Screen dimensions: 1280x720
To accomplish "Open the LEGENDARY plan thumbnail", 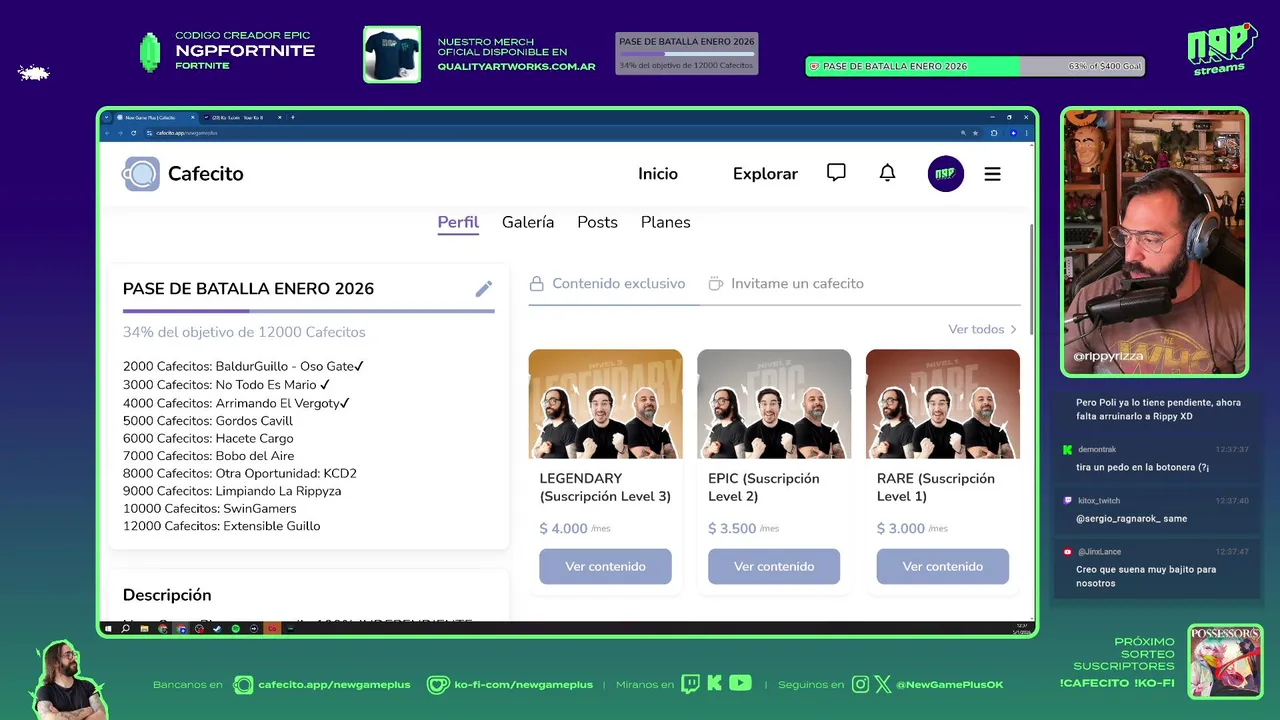I will 605,404.
